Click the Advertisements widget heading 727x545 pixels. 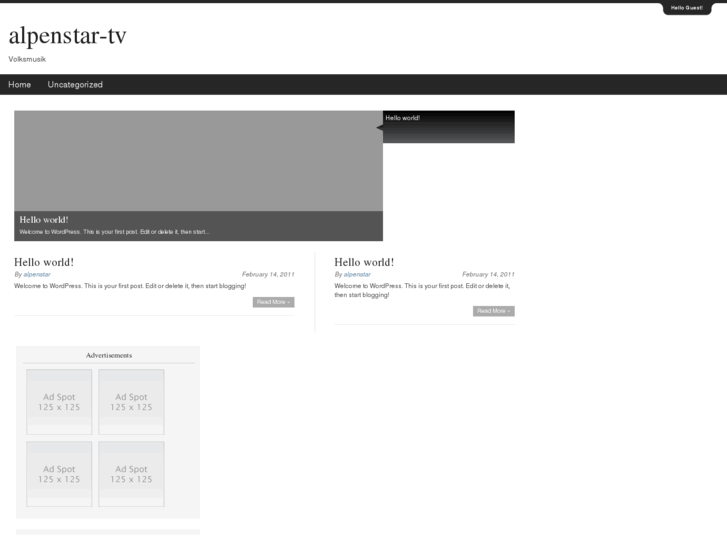pyautogui.click(x=109, y=355)
